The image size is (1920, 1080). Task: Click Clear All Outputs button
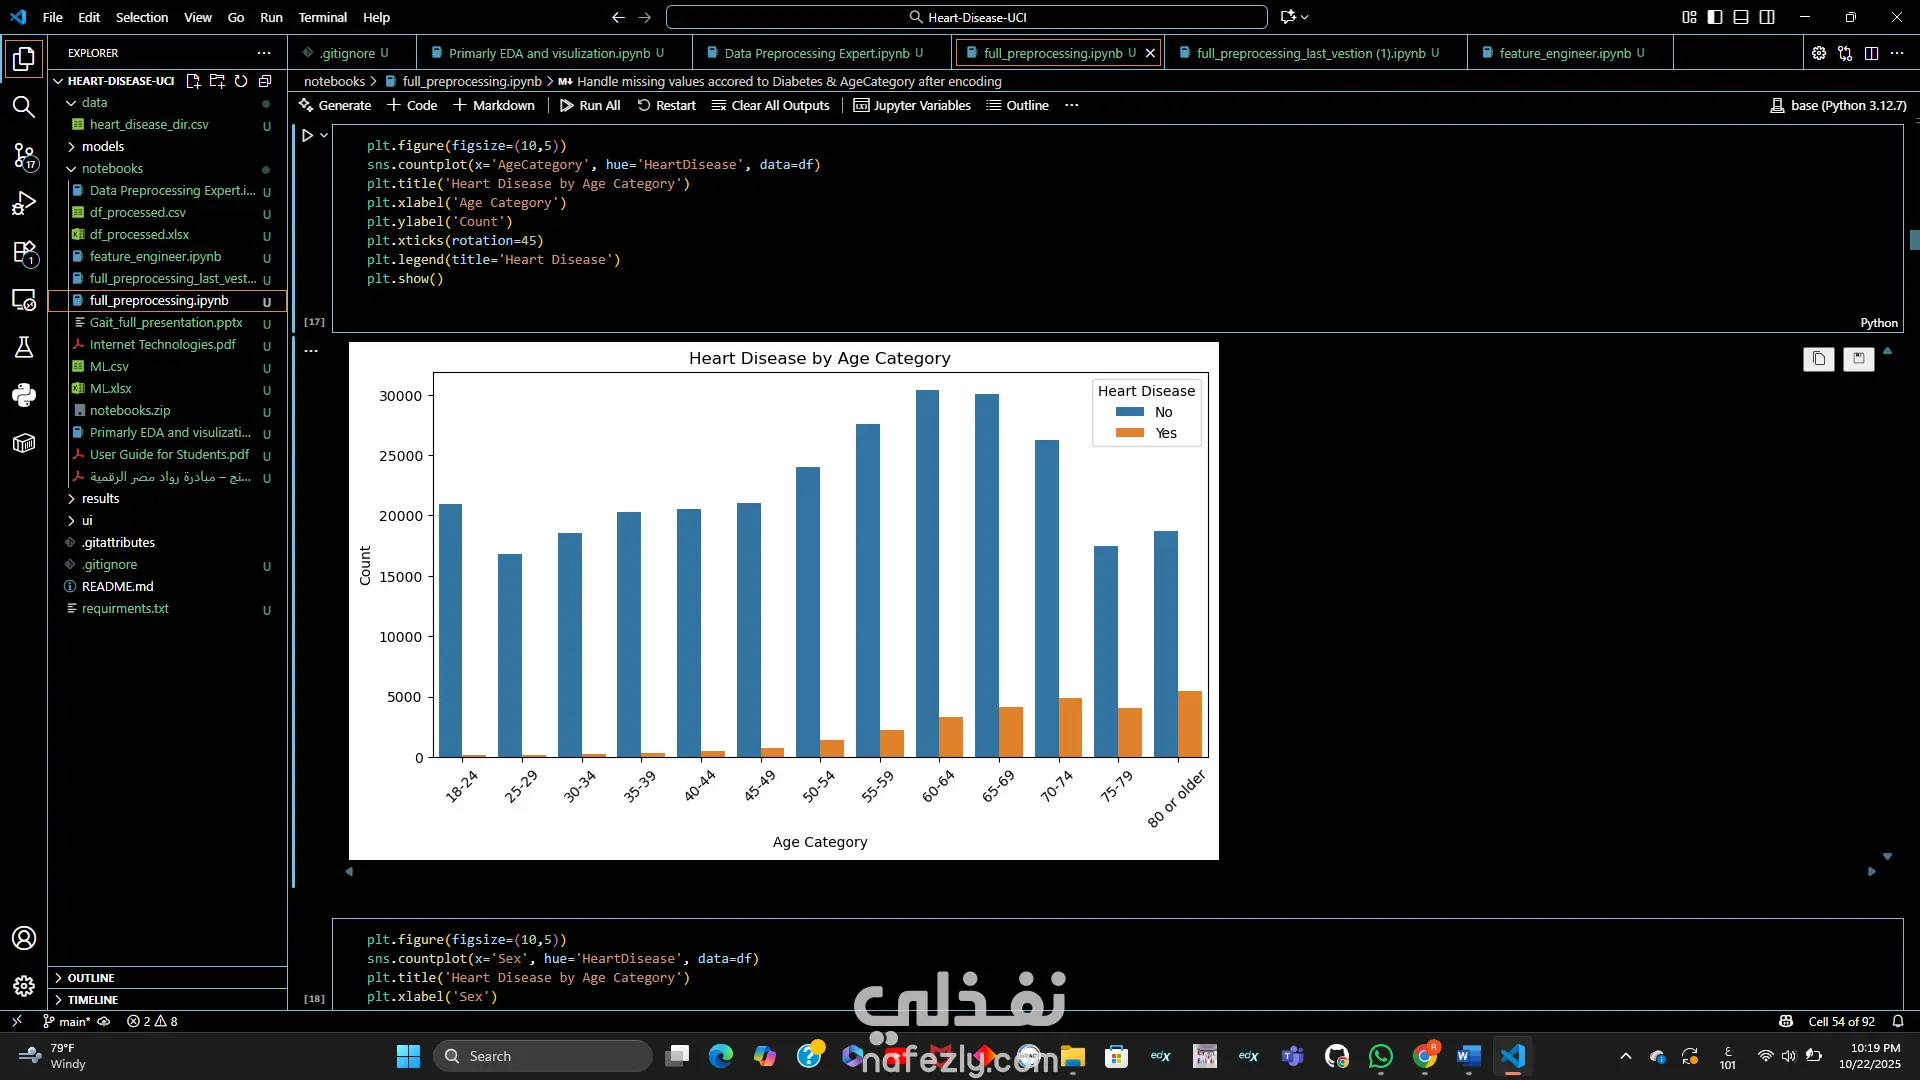click(770, 105)
